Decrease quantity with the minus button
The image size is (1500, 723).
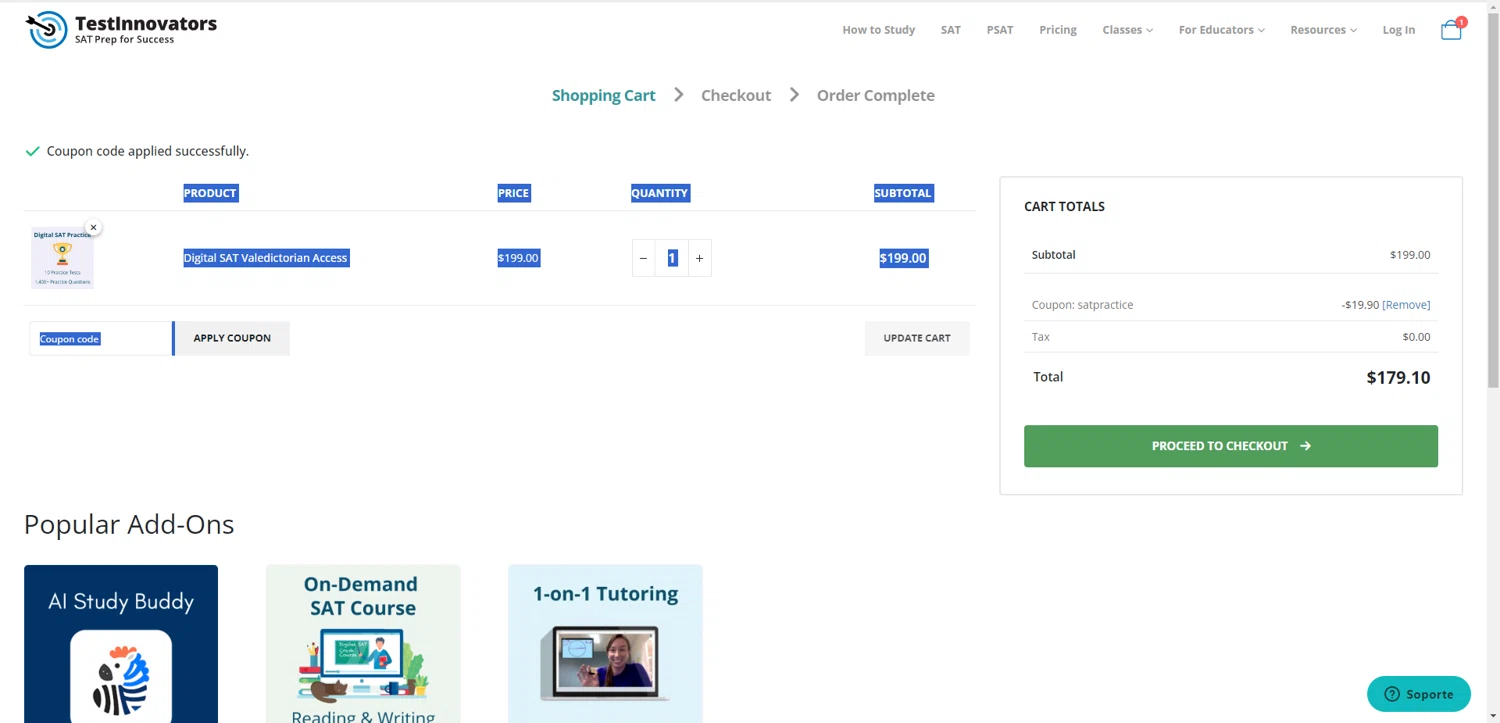[643, 258]
